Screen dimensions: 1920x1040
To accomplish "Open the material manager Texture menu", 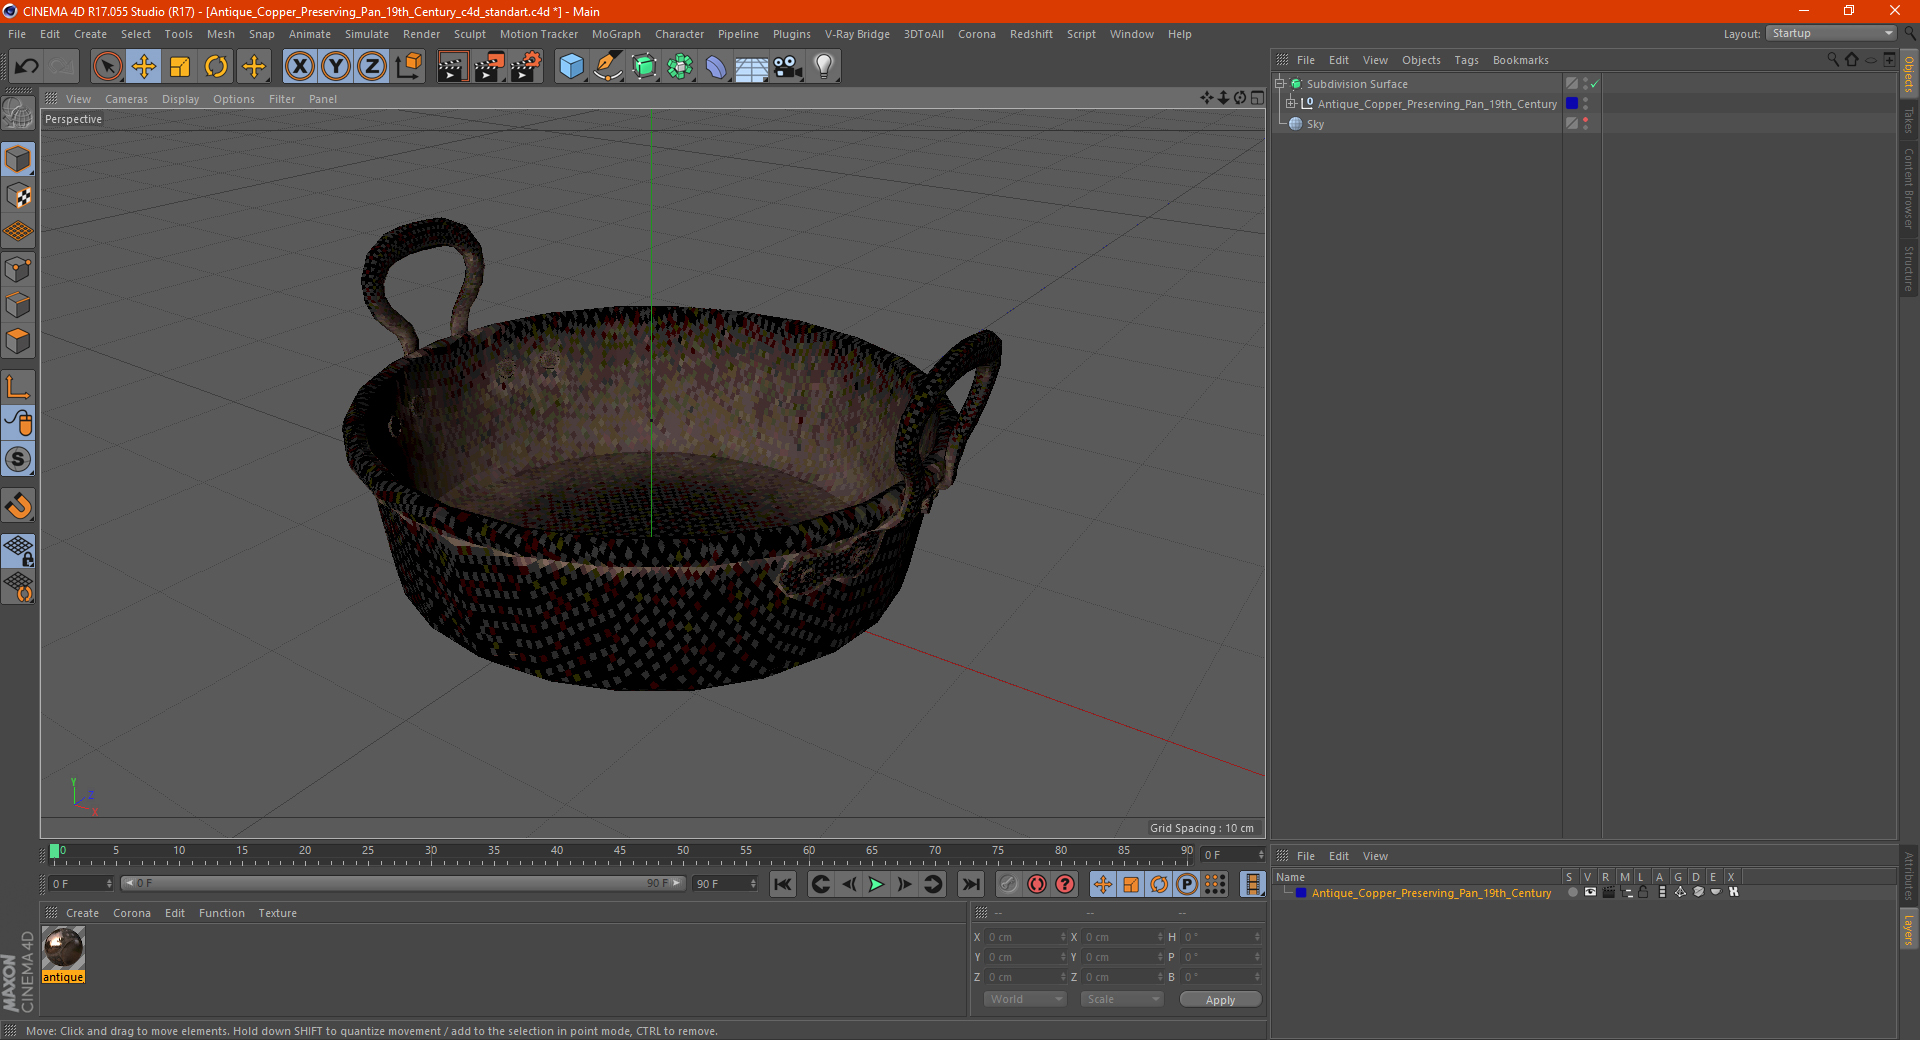I will pyautogui.click(x=277, y=913).
